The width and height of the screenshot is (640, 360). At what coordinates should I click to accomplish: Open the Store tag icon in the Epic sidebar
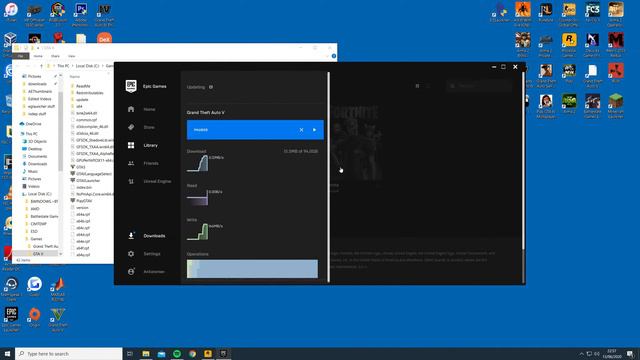pyautogui.click(x=131, y=127)
